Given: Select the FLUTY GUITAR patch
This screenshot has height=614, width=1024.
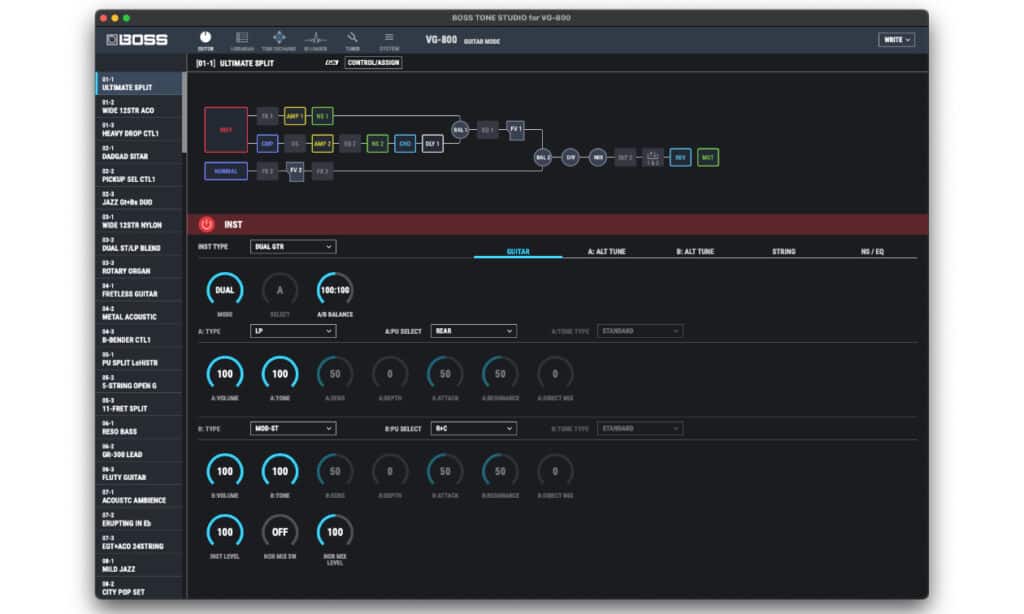Looking at the screenshot, I should 139,474.
